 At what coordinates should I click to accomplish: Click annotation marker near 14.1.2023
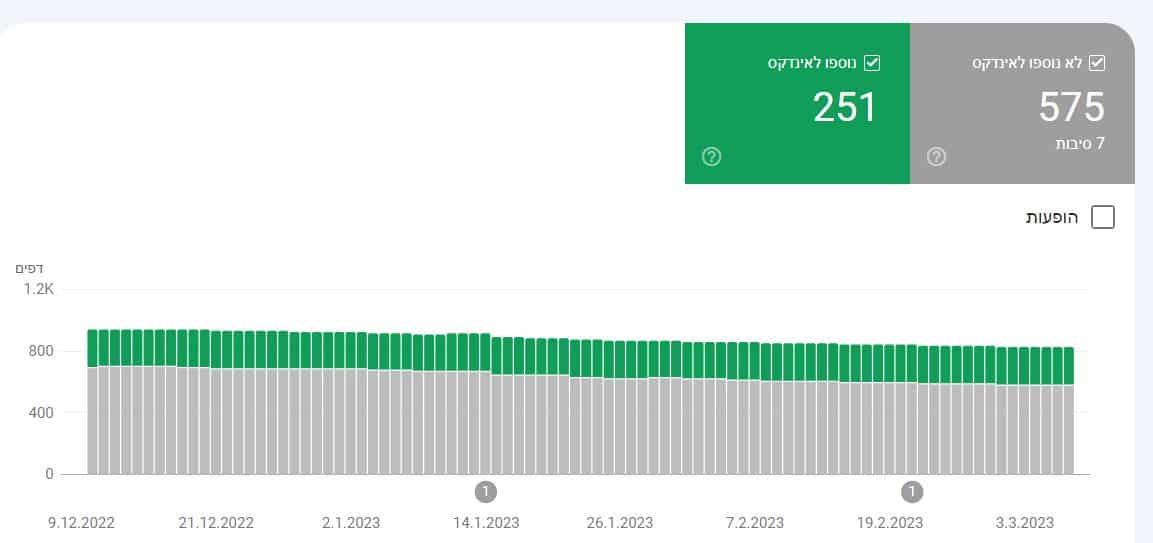pyautogui.click(x=485, y=491)
